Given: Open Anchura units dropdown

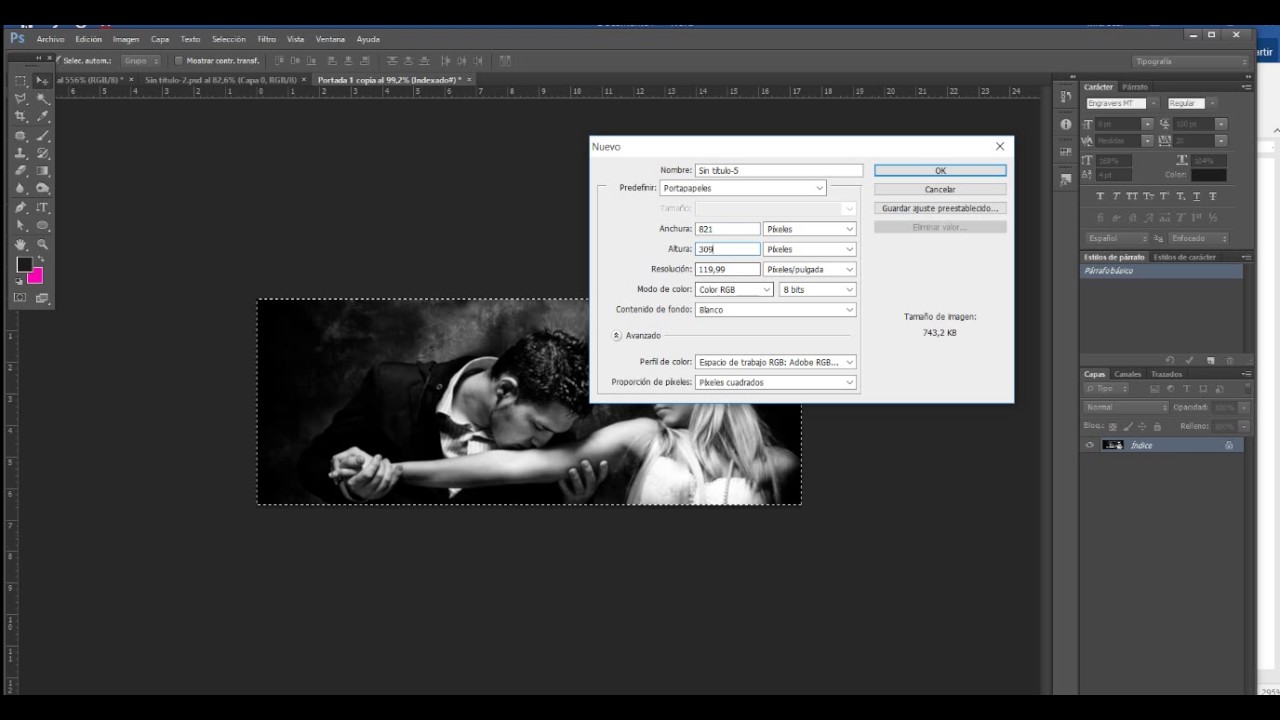Looking at the screenshot, I should pos(810,229).
